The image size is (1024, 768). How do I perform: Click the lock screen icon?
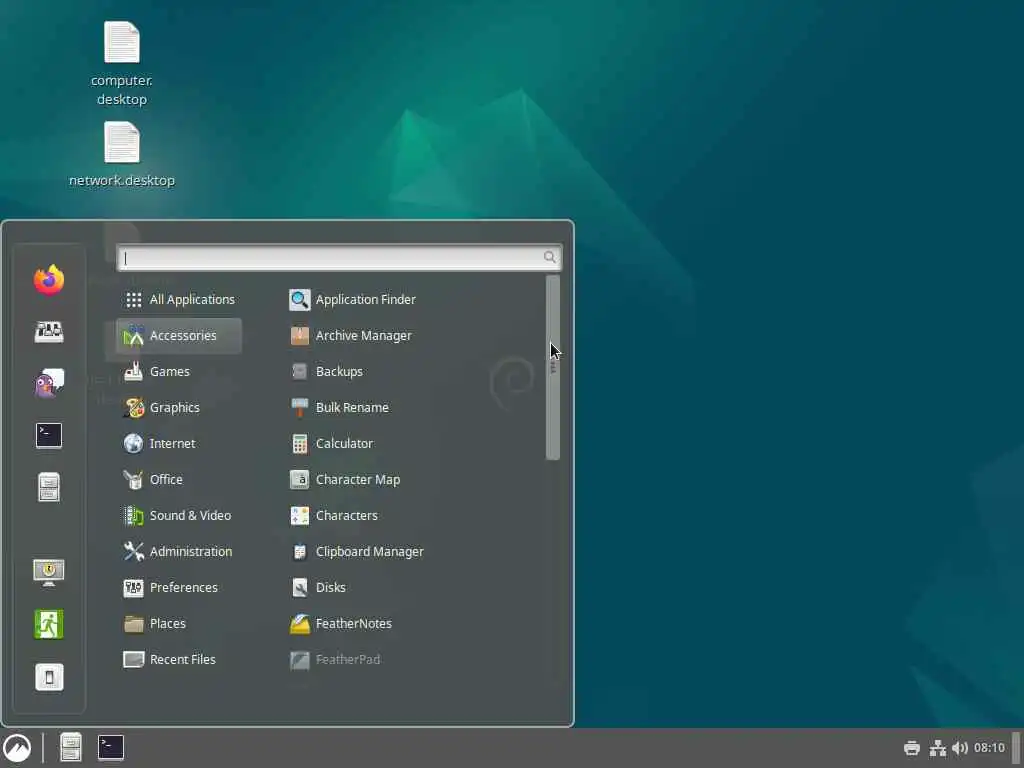click(x=49, y=573)
